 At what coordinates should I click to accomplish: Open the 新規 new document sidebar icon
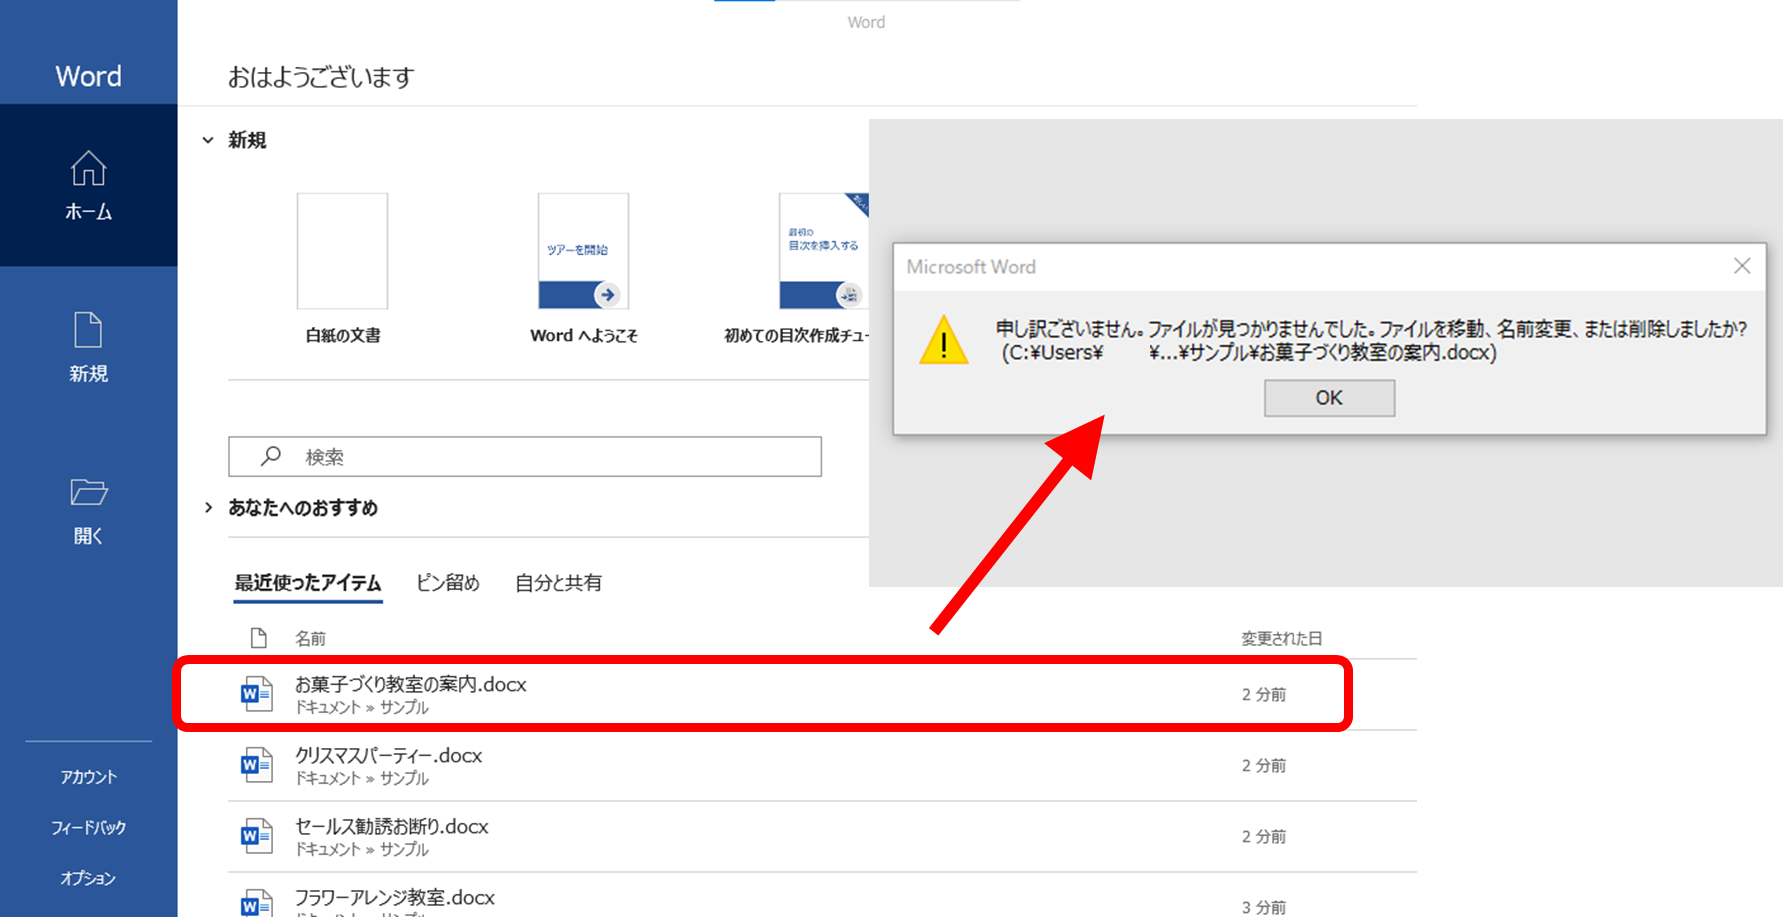click(x=88, y=330)
